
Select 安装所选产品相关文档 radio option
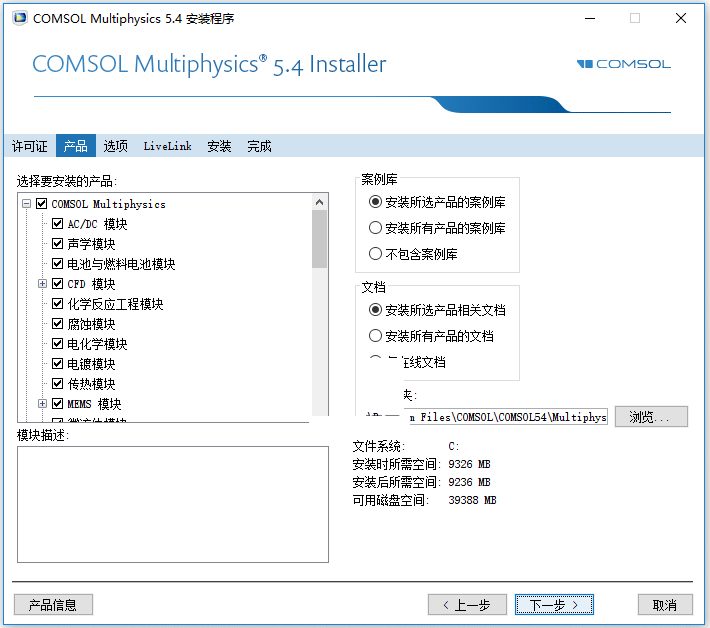[x=375, y=310]
